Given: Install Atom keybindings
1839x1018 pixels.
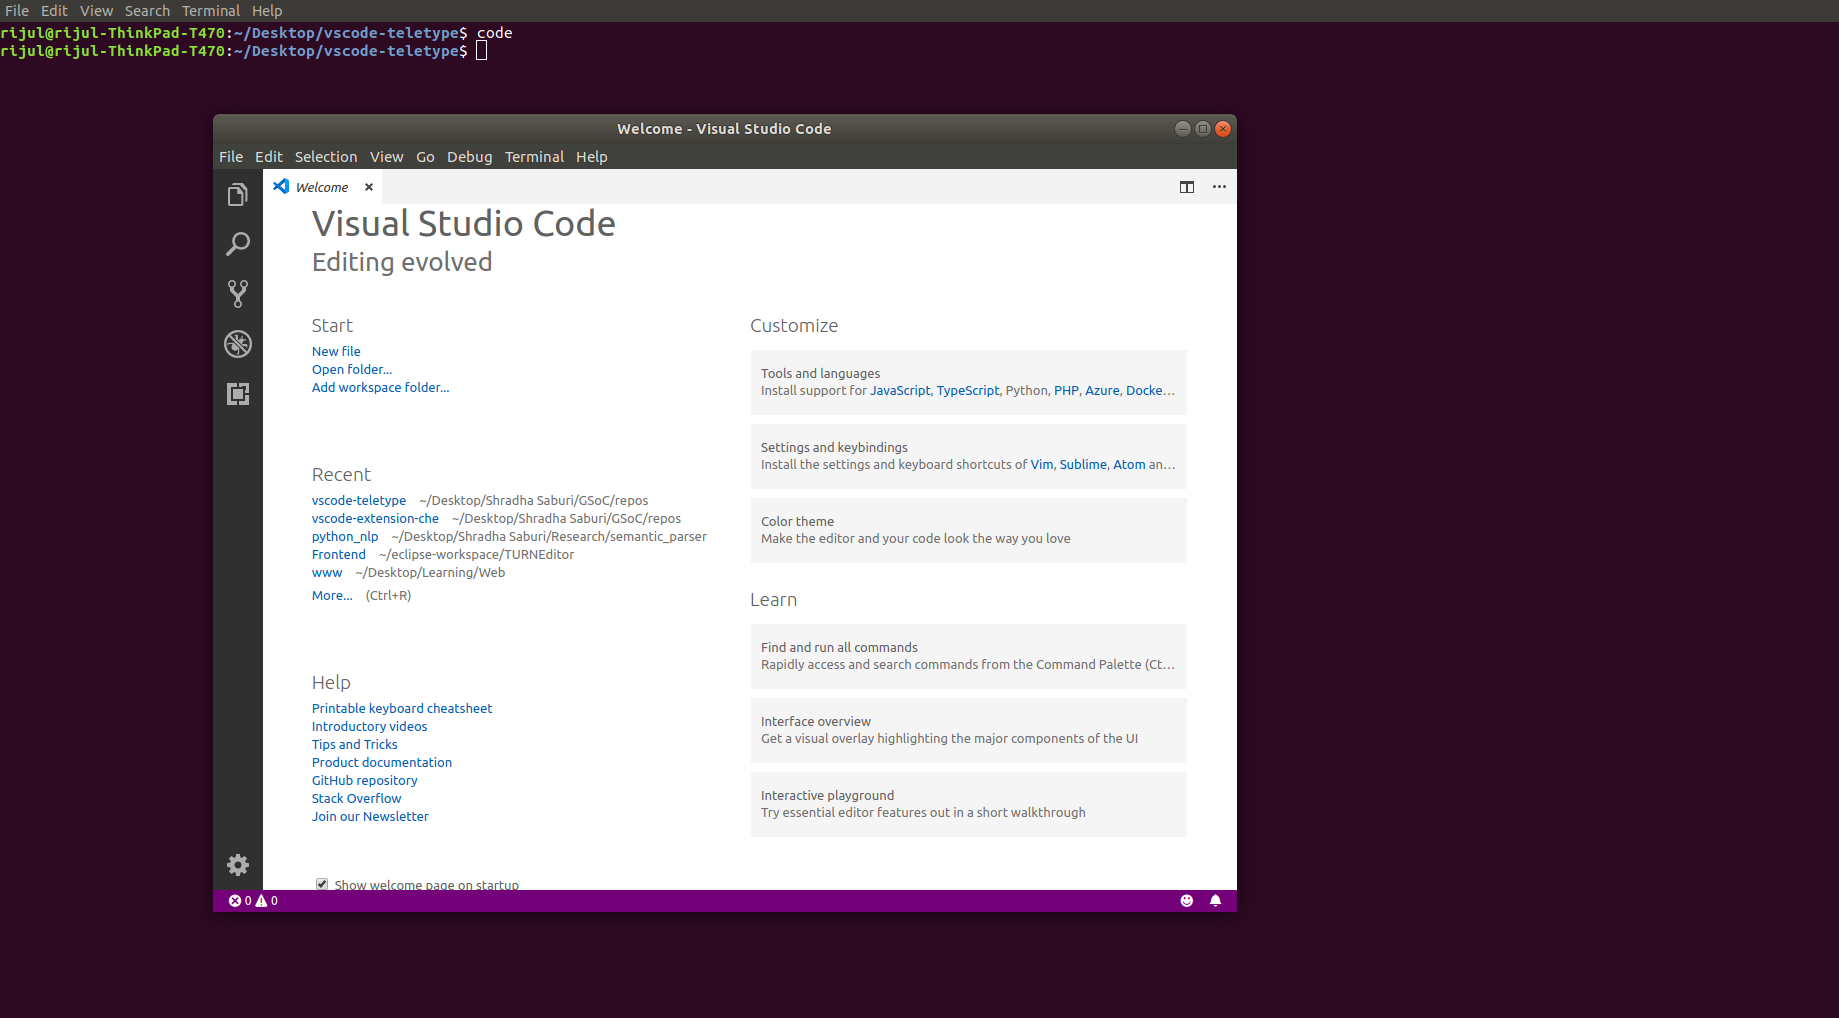Looking at the screenshot, I should [1129, 464].
